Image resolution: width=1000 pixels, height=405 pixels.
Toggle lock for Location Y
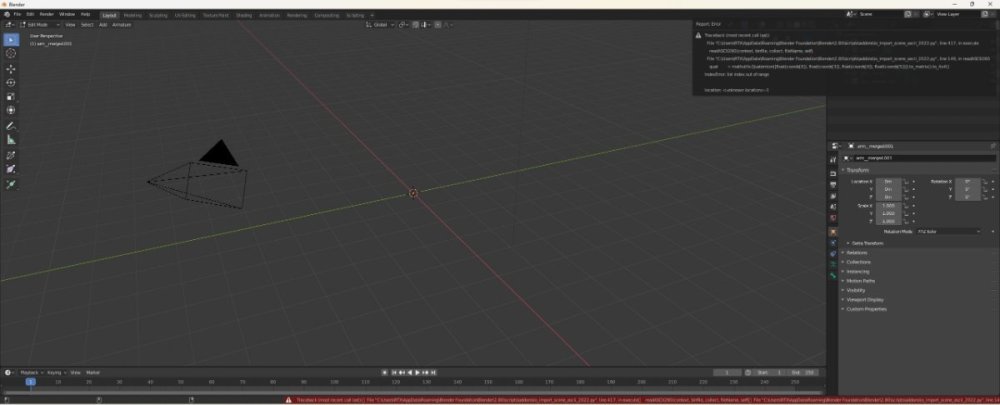coord(906,189)
